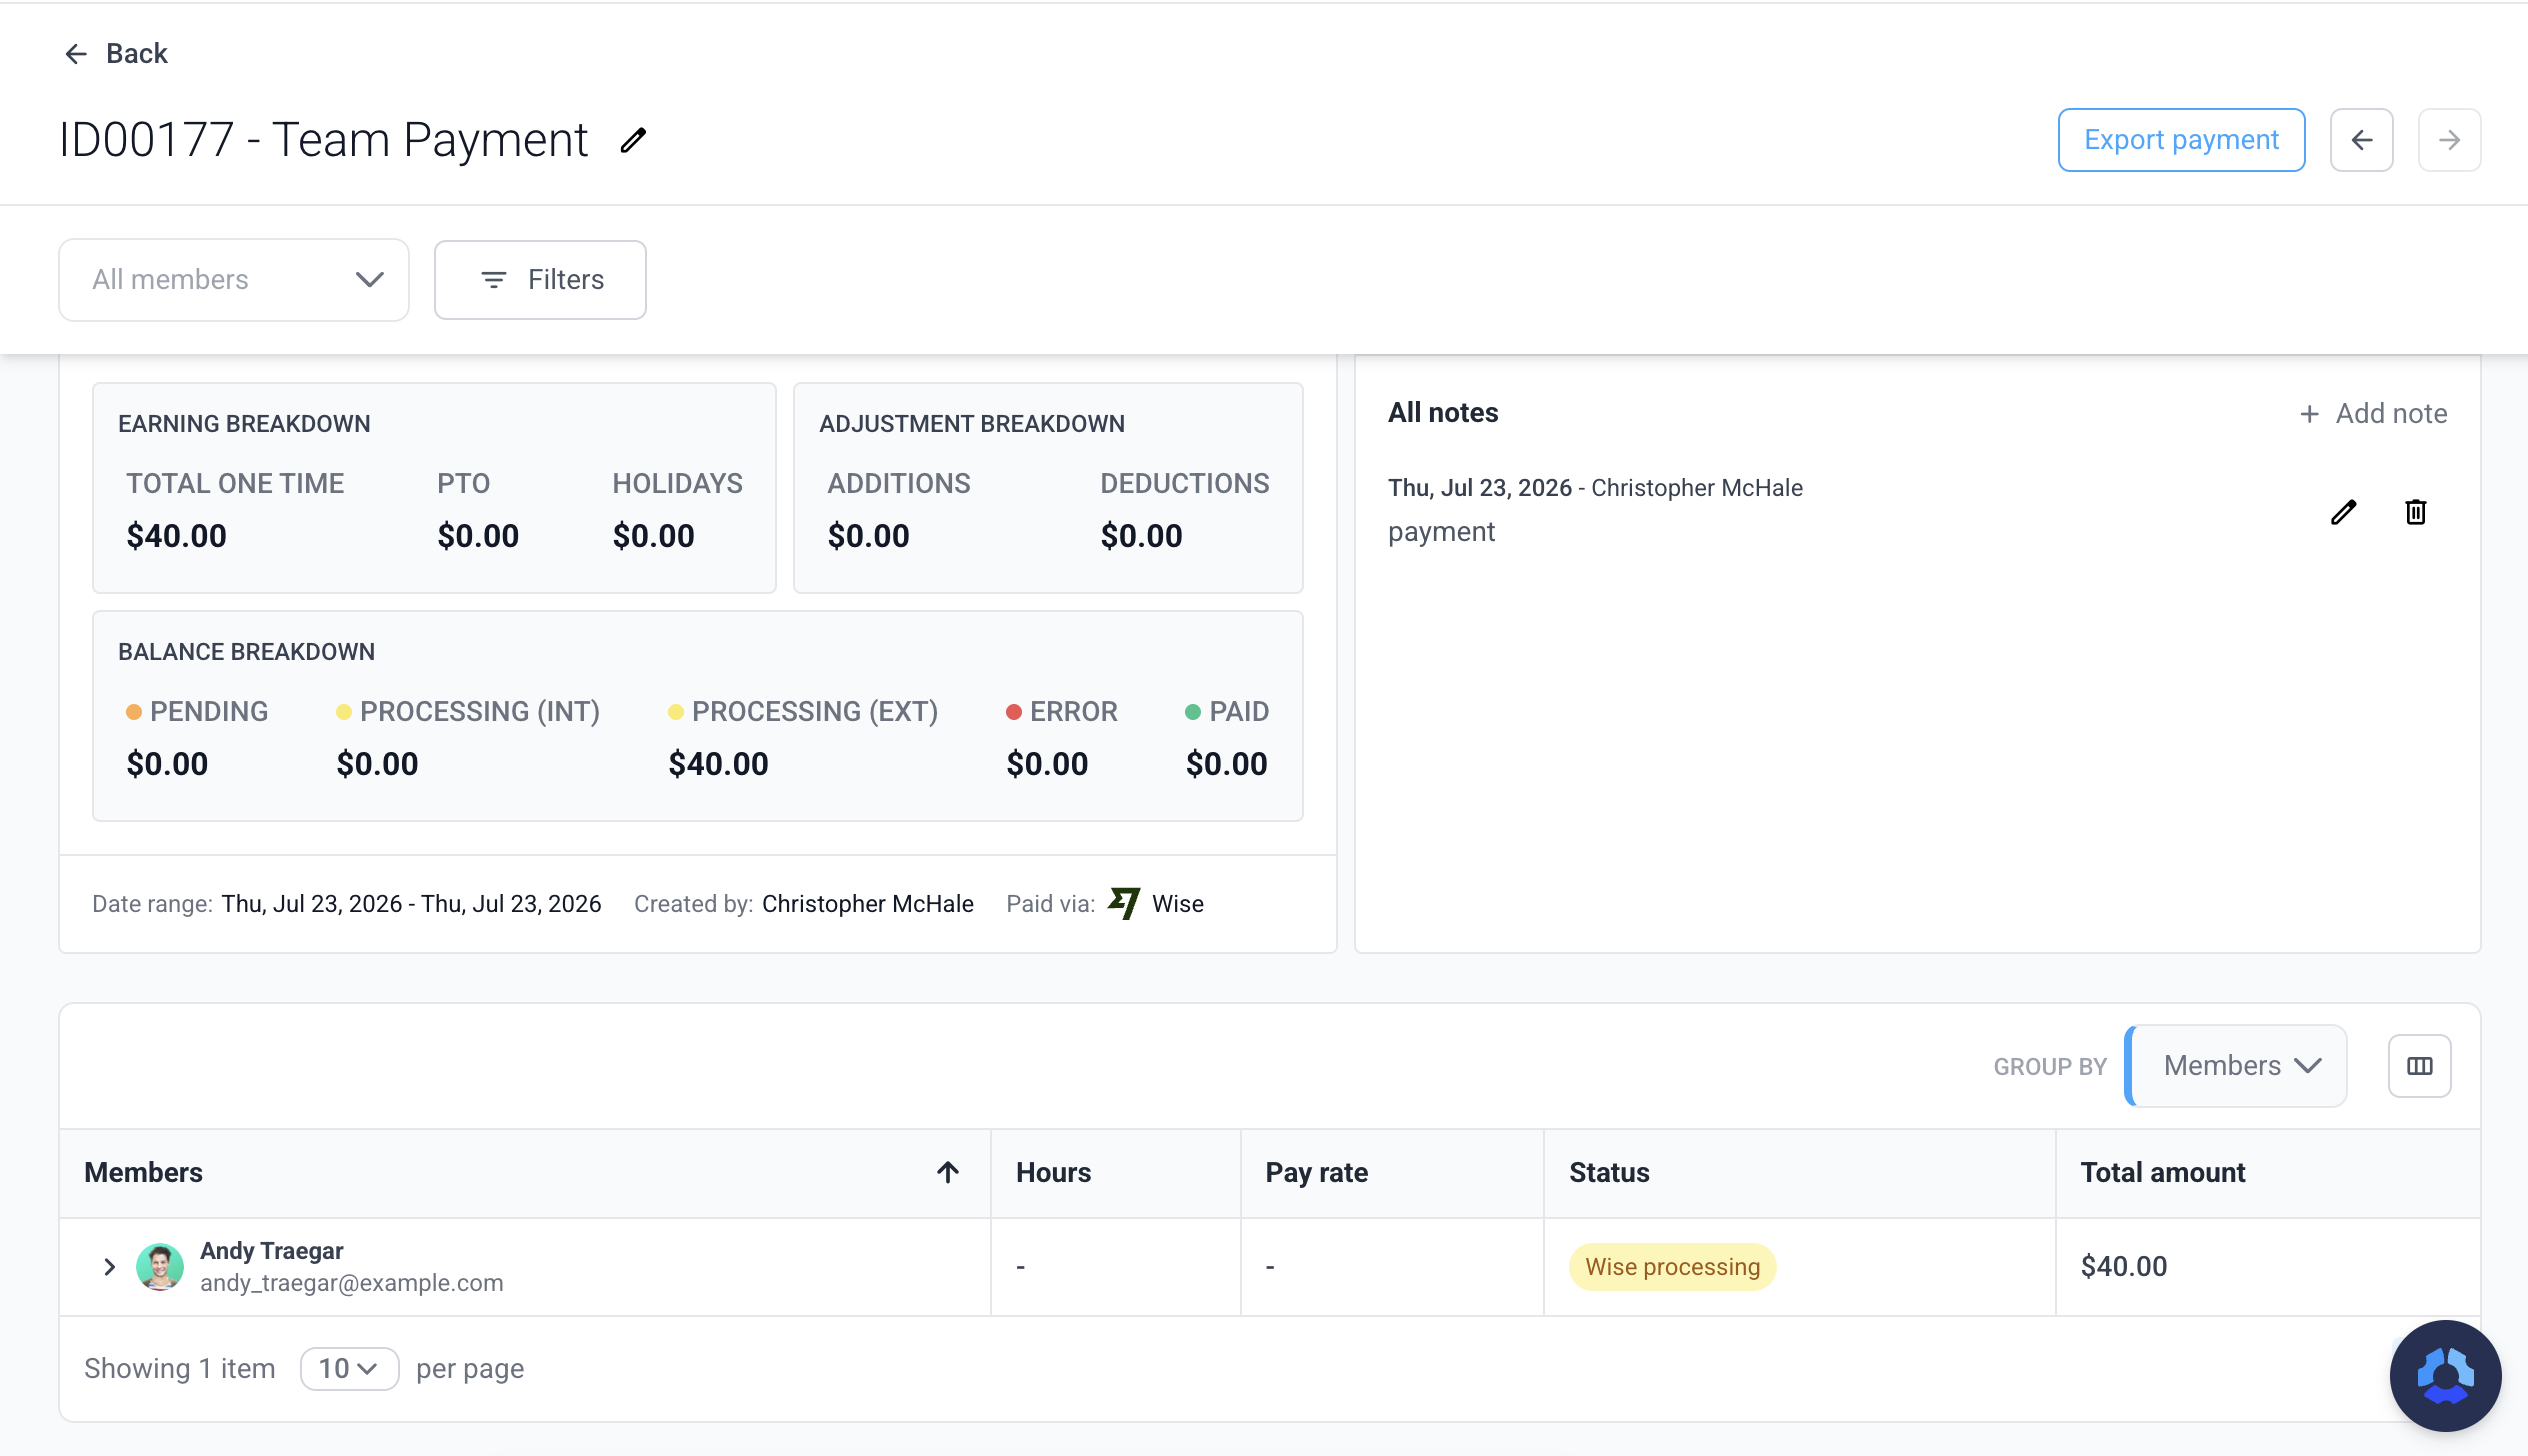Click the Christopher McHale creator name
The image size is (2528, 1456).
867,904
